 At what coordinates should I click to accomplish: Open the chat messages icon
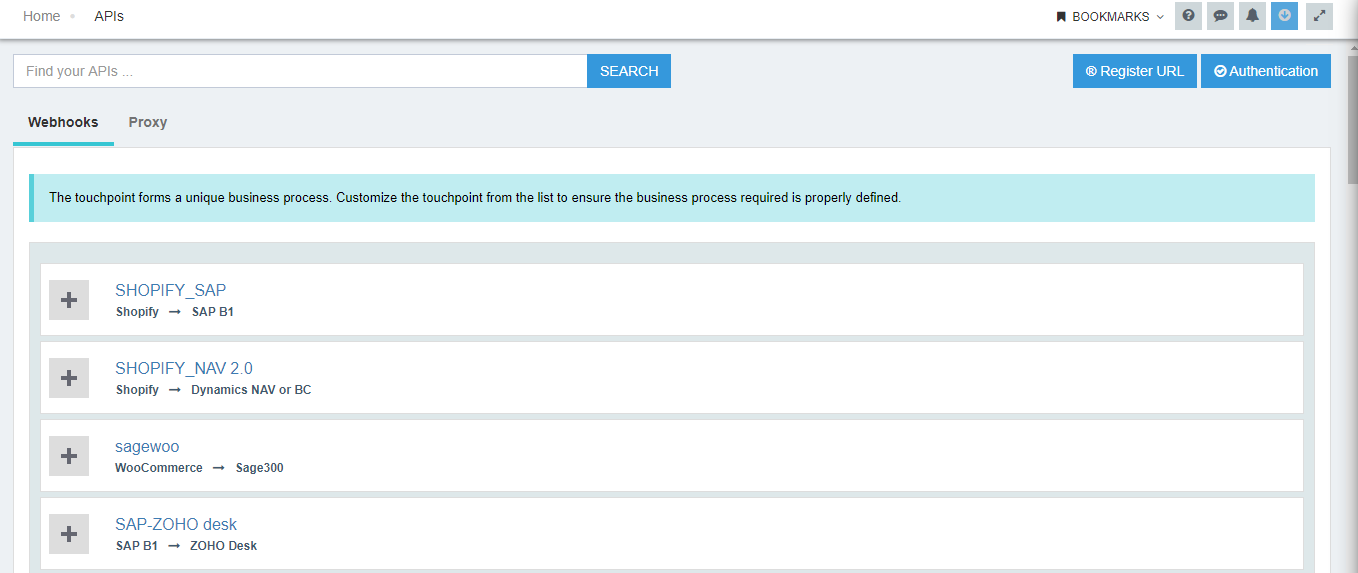[1220, 16]
